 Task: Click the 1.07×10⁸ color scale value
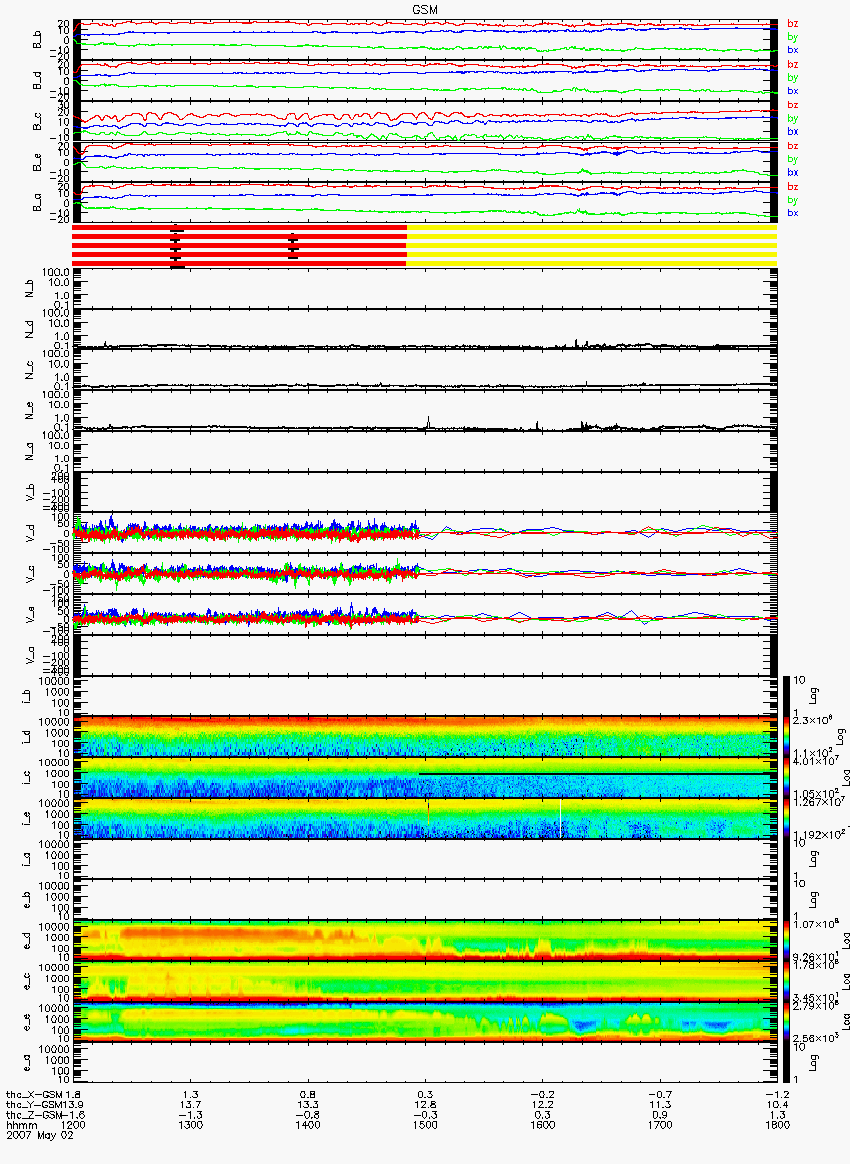point(818,924)
